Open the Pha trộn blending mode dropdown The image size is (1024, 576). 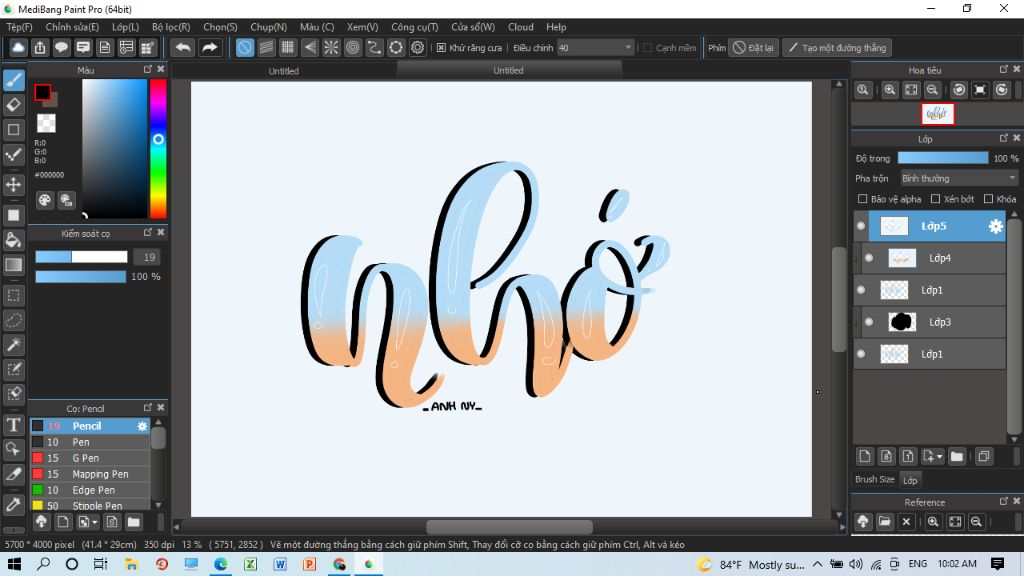959,178
